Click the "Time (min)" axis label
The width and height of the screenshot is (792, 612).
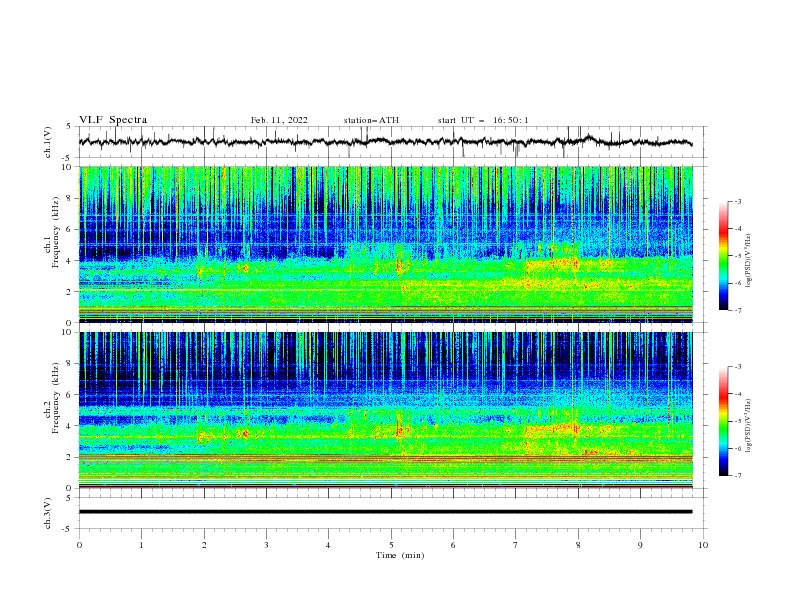(x=400, y=555)
